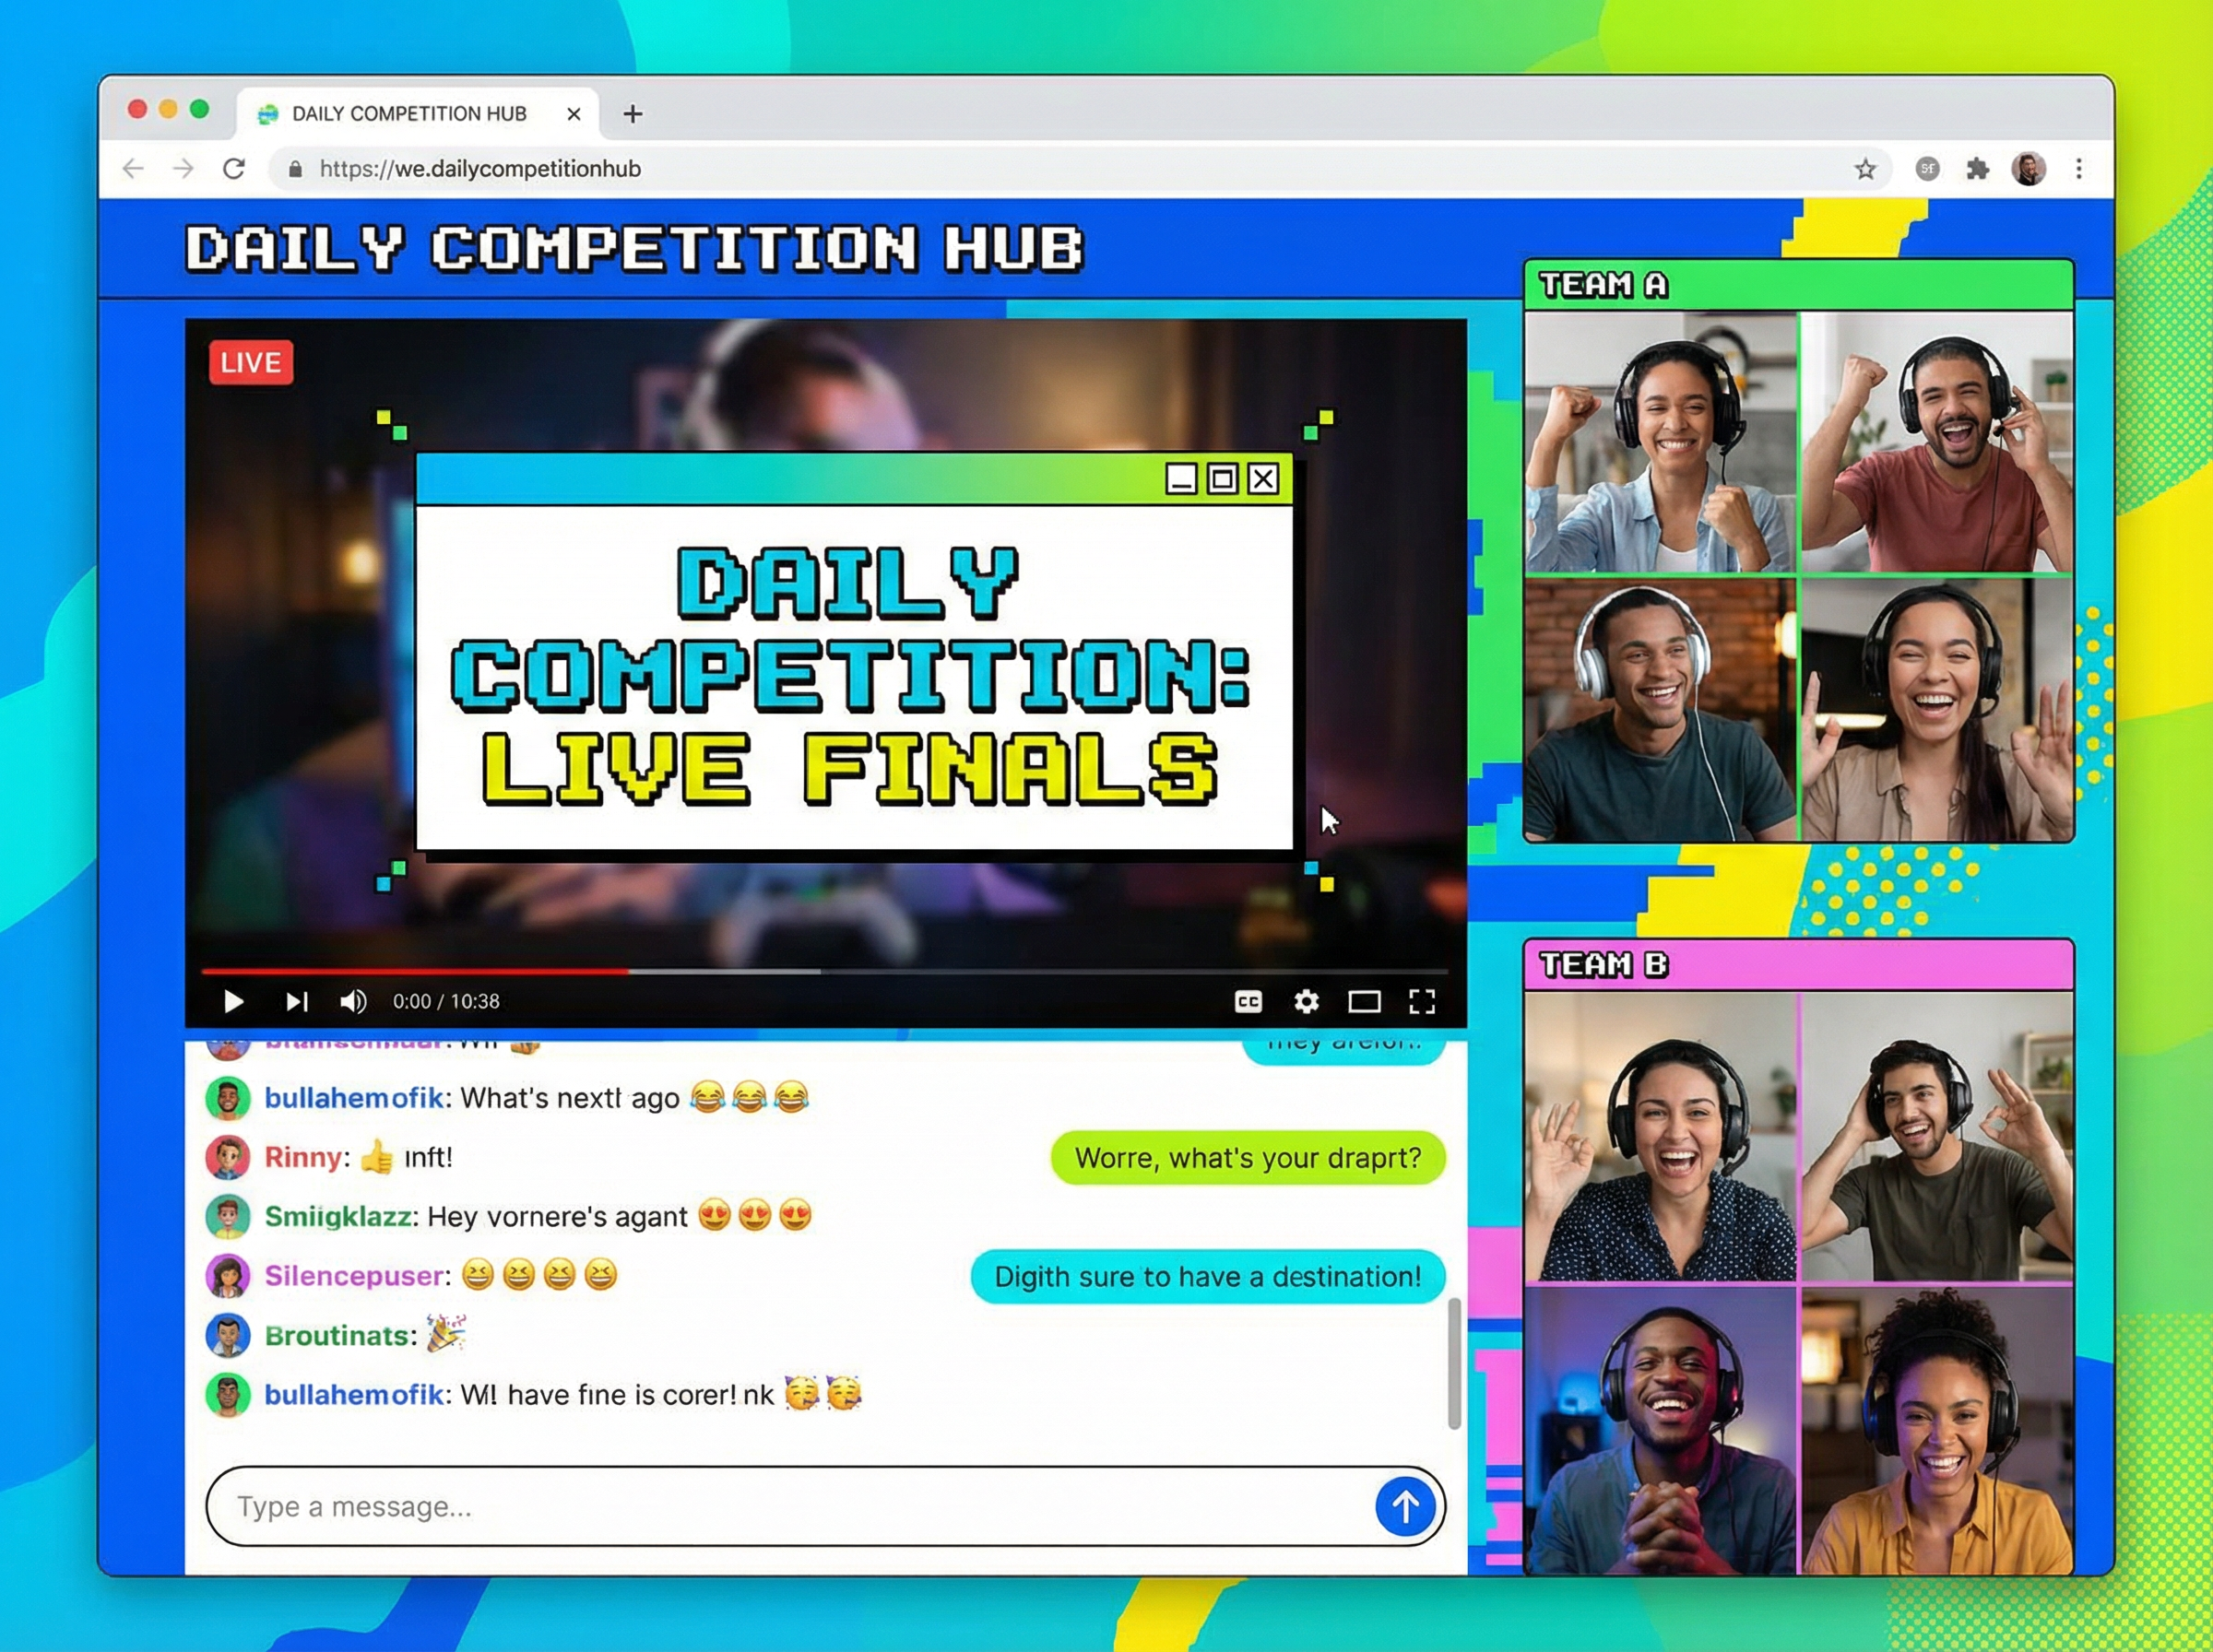
Task: Toggle closed captions on the video
Action: (x=1248, y=1001)
